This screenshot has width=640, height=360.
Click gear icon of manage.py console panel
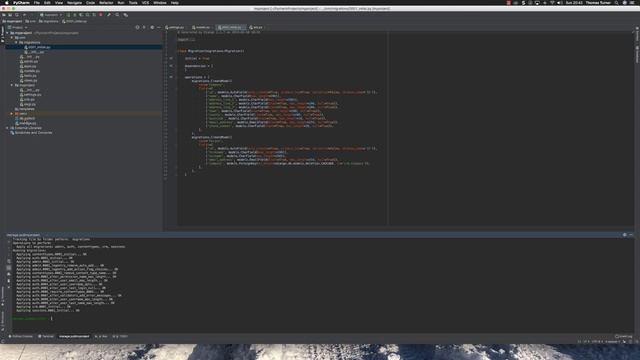624,235
